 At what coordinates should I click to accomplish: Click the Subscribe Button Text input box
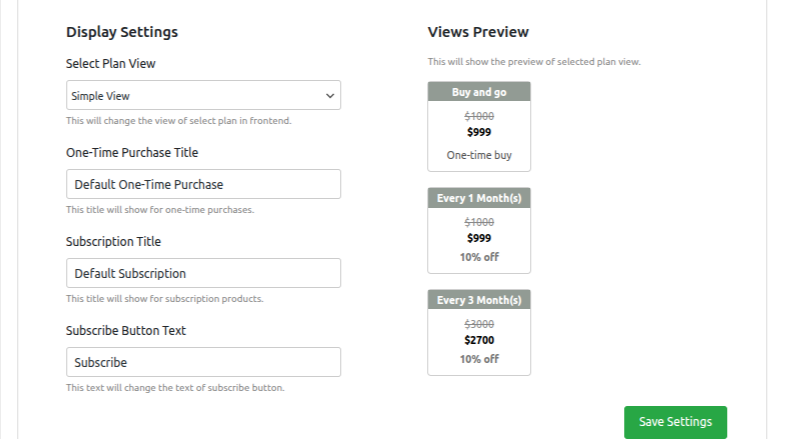coord(203,362)
